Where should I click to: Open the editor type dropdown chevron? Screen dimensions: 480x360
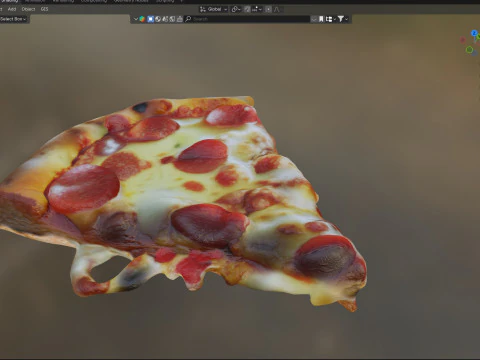coord(136,19)
